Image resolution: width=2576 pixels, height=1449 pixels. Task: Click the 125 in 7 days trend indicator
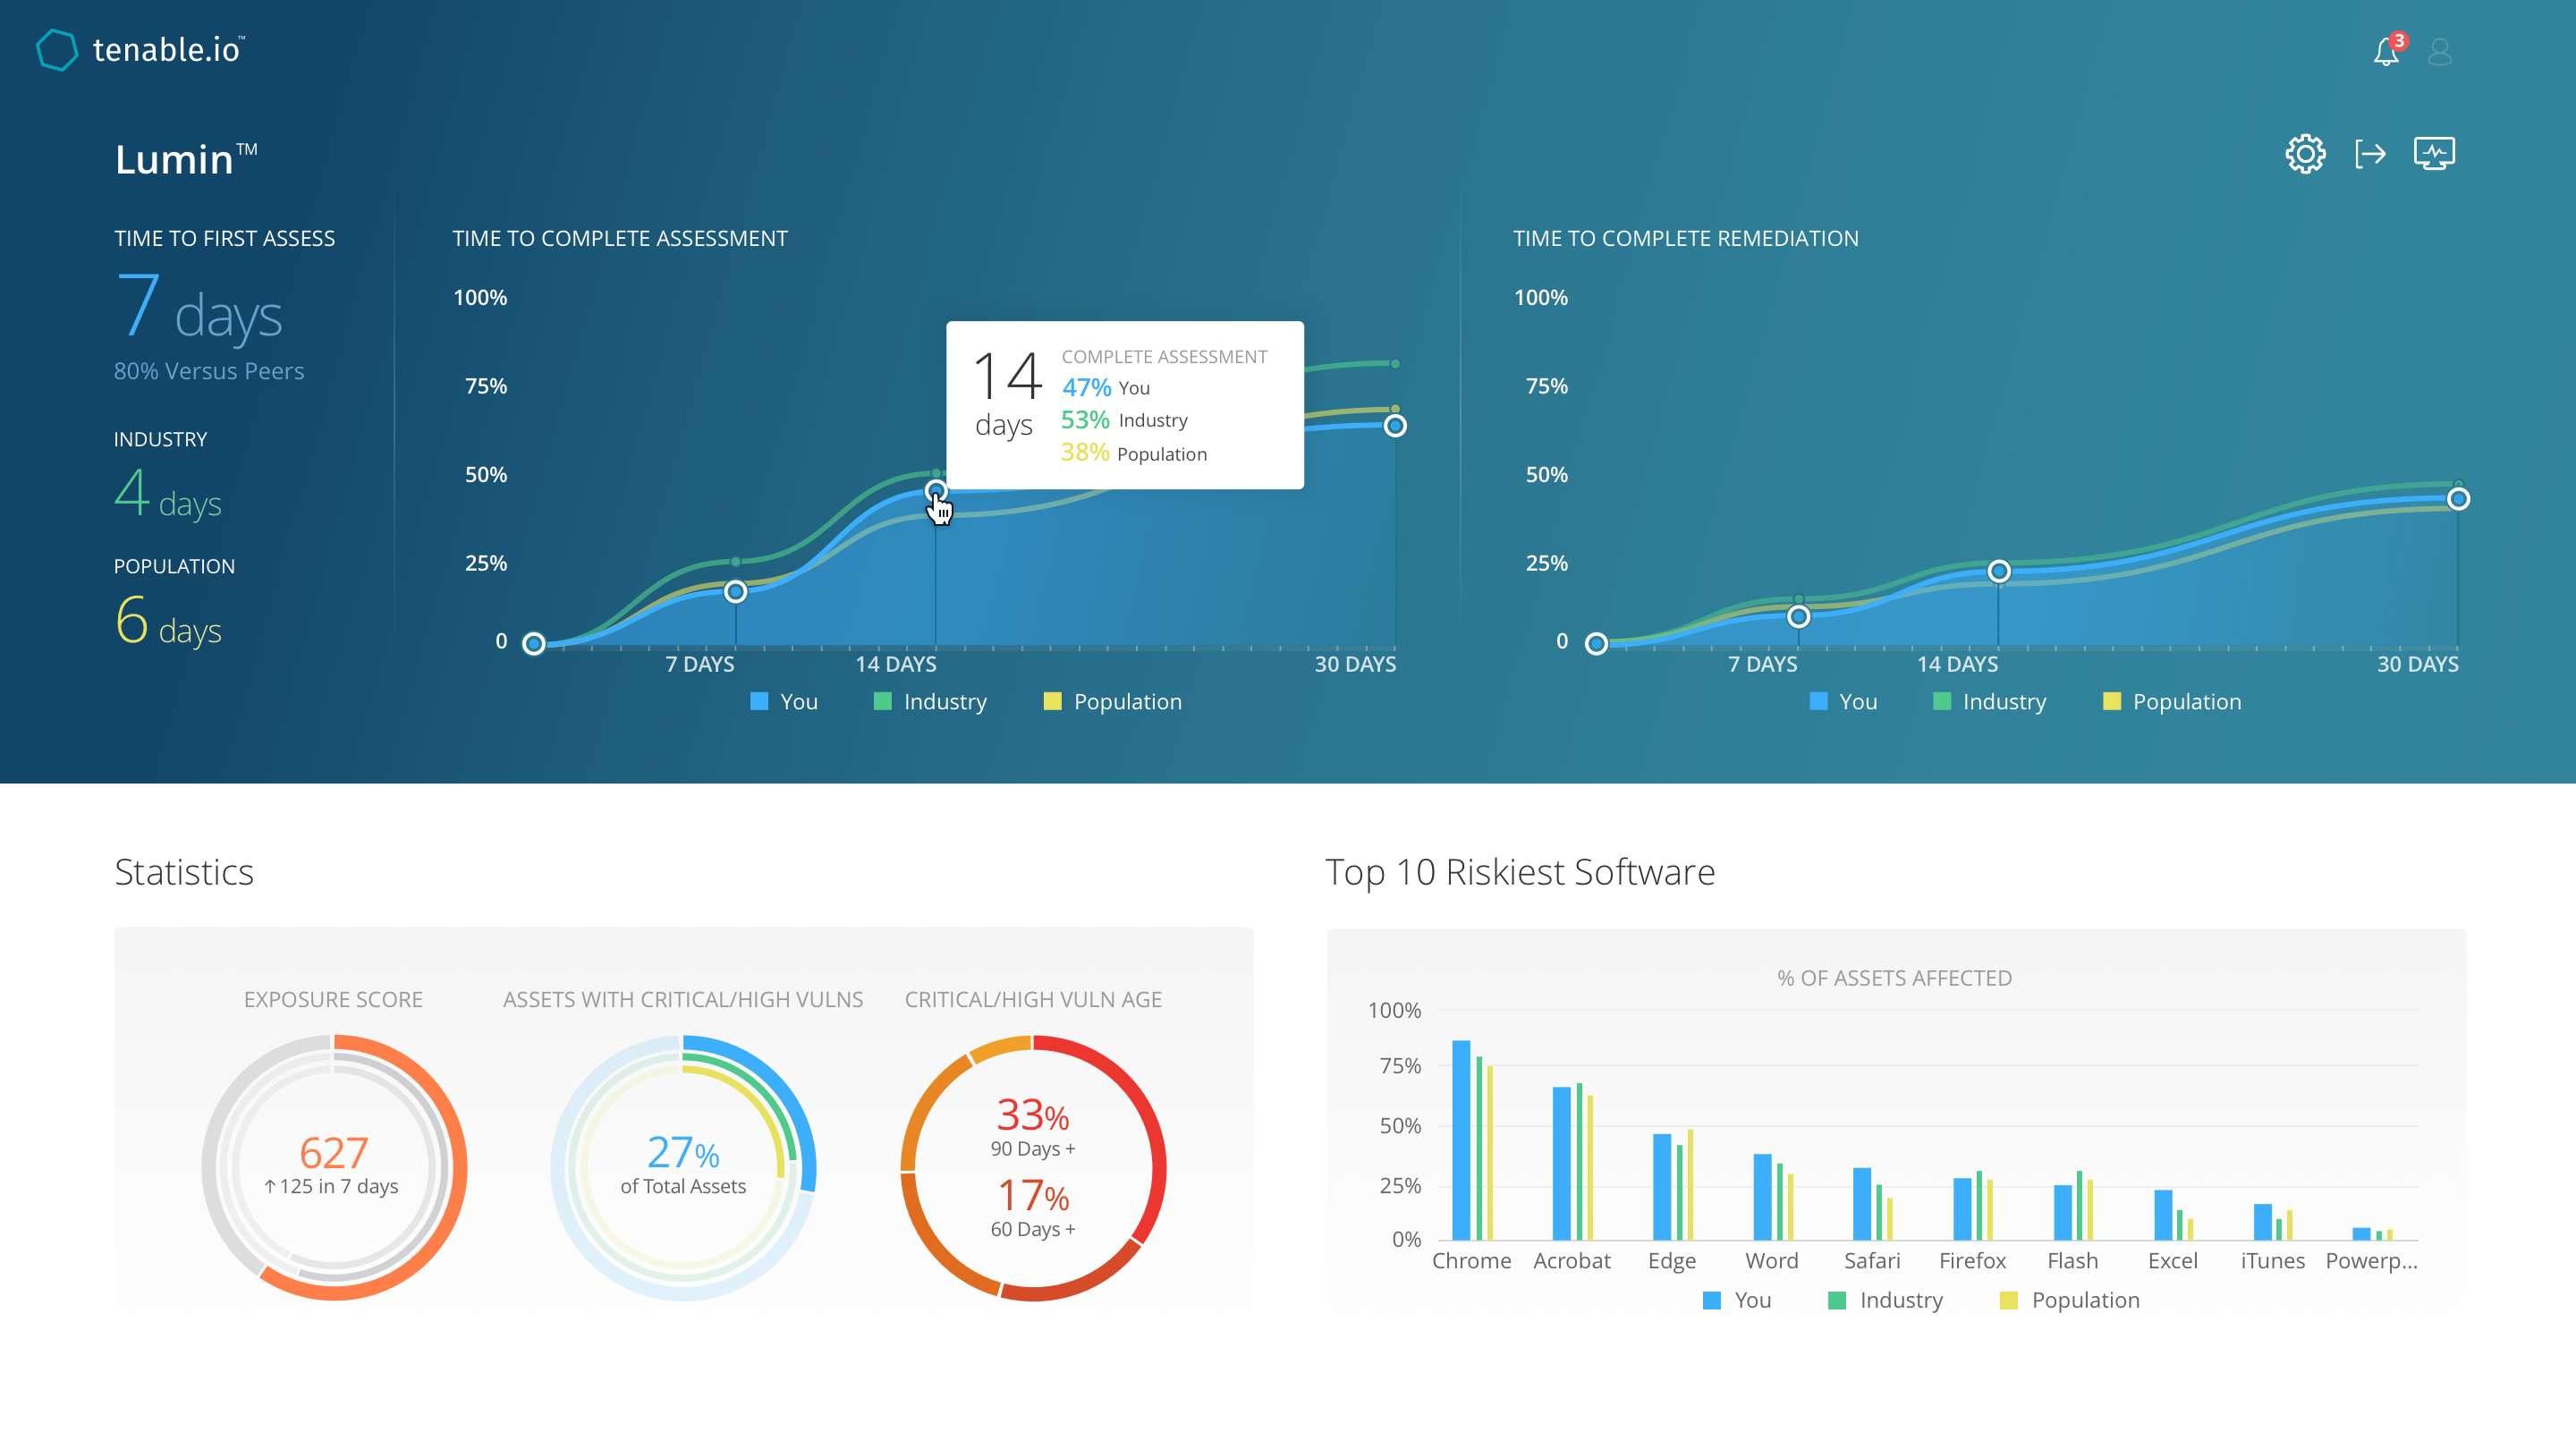point(332,1186)
